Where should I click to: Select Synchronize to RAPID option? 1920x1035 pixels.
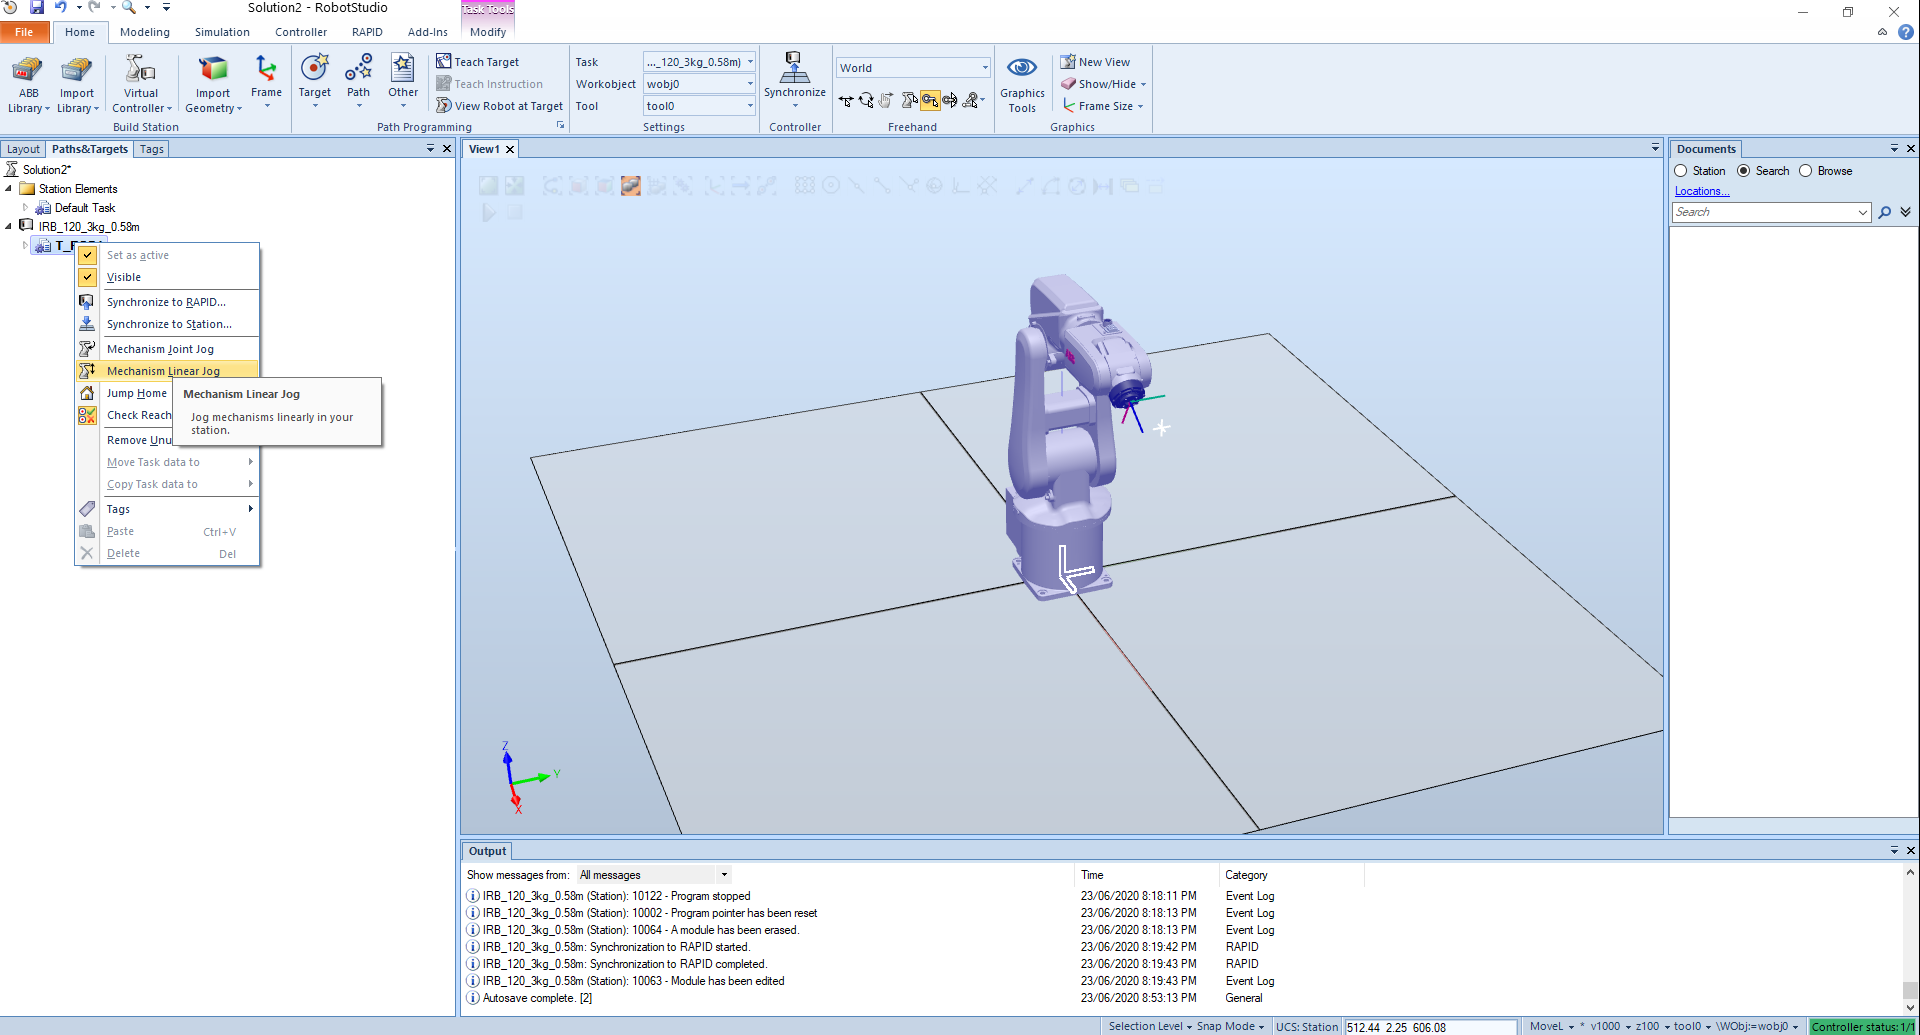(x=166, y=302)
